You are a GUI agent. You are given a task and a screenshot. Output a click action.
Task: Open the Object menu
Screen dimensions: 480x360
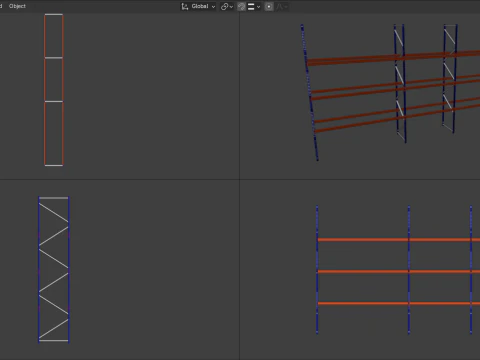[x=17, y=6]
